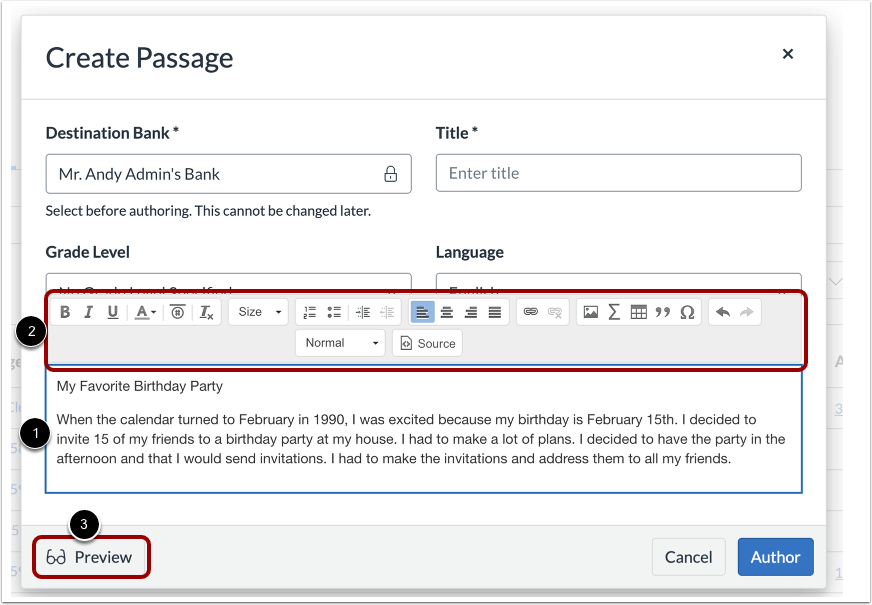
Task: Click the Author button
Action: 775,557
